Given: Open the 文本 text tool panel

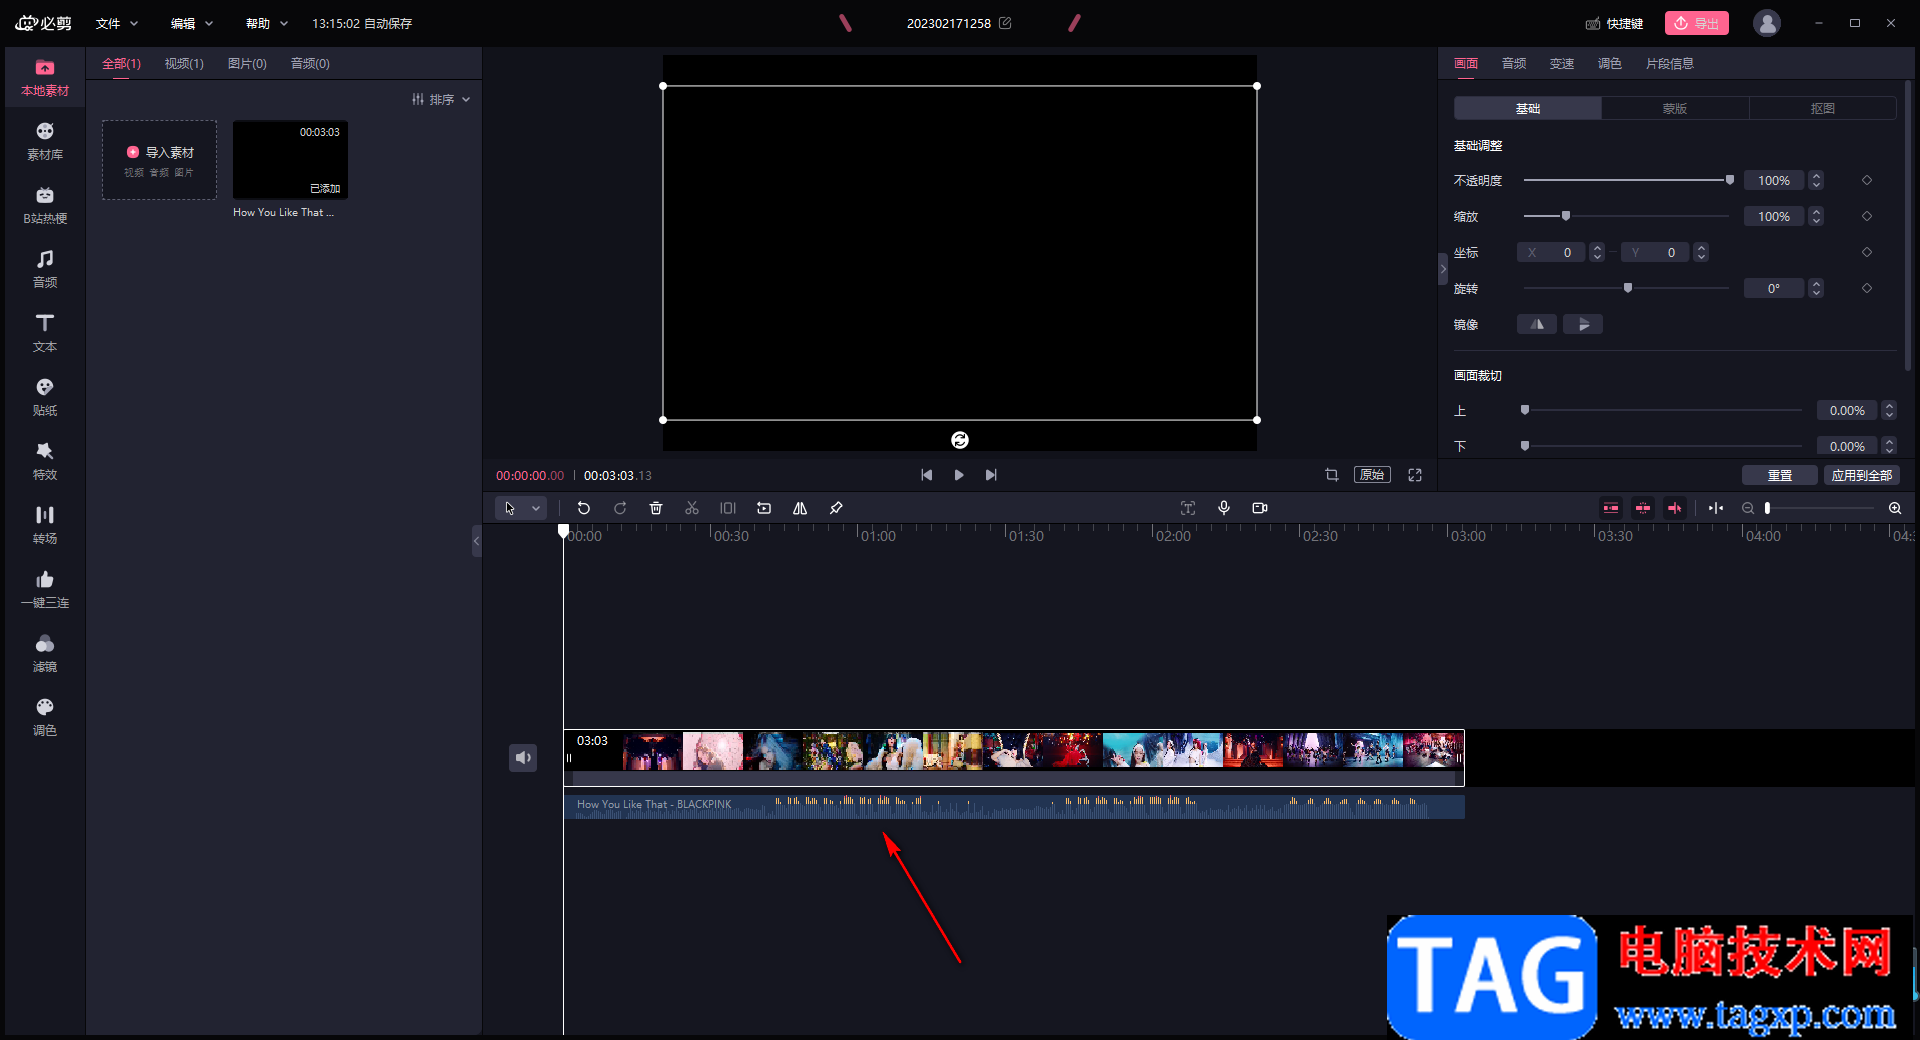Looking at the screenshot, I should pyautogui.click(x=45, y=334).
